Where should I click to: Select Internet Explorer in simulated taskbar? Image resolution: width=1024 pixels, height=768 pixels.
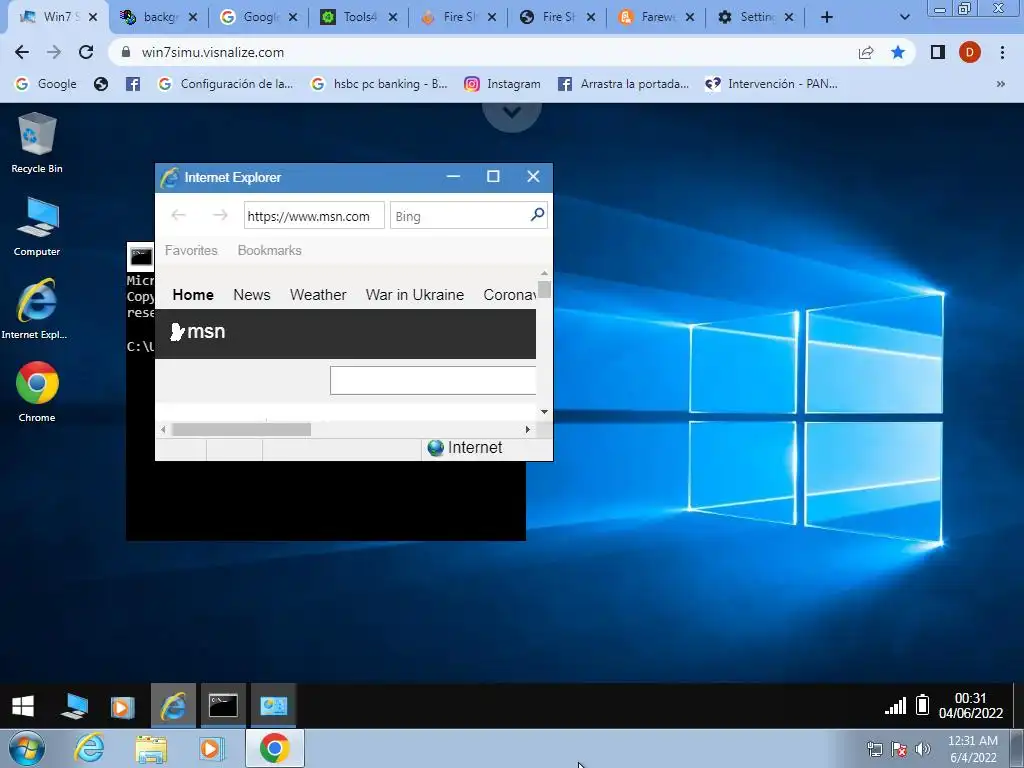point(173,706)
